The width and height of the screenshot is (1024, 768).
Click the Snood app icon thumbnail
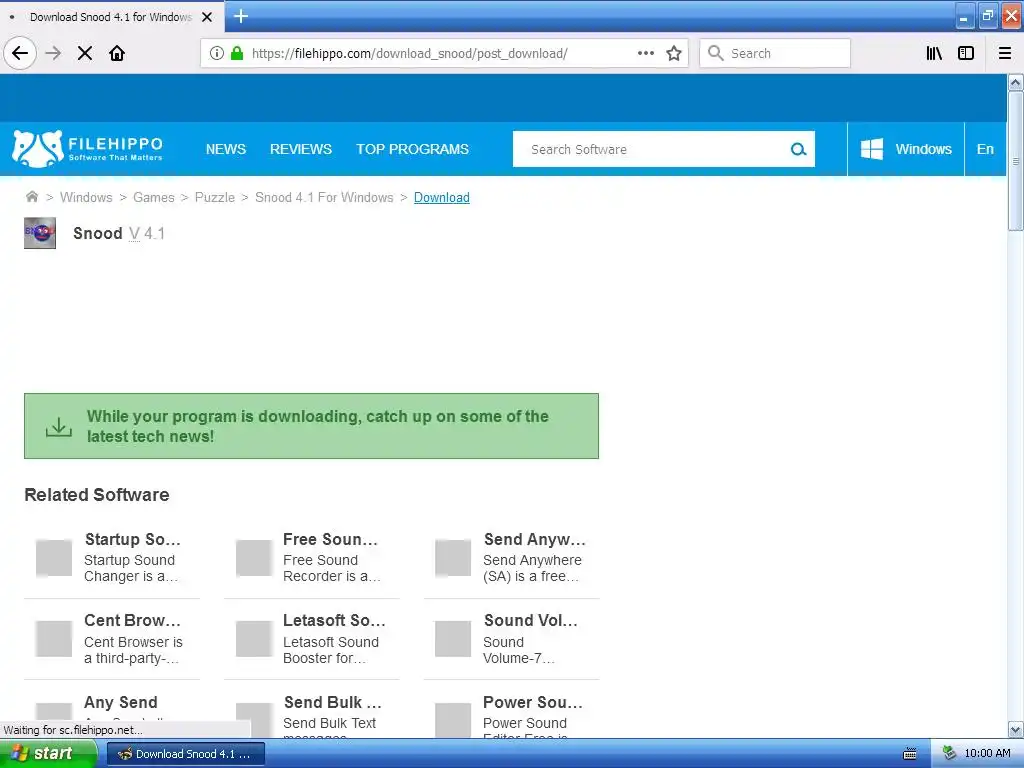point(40,233)
